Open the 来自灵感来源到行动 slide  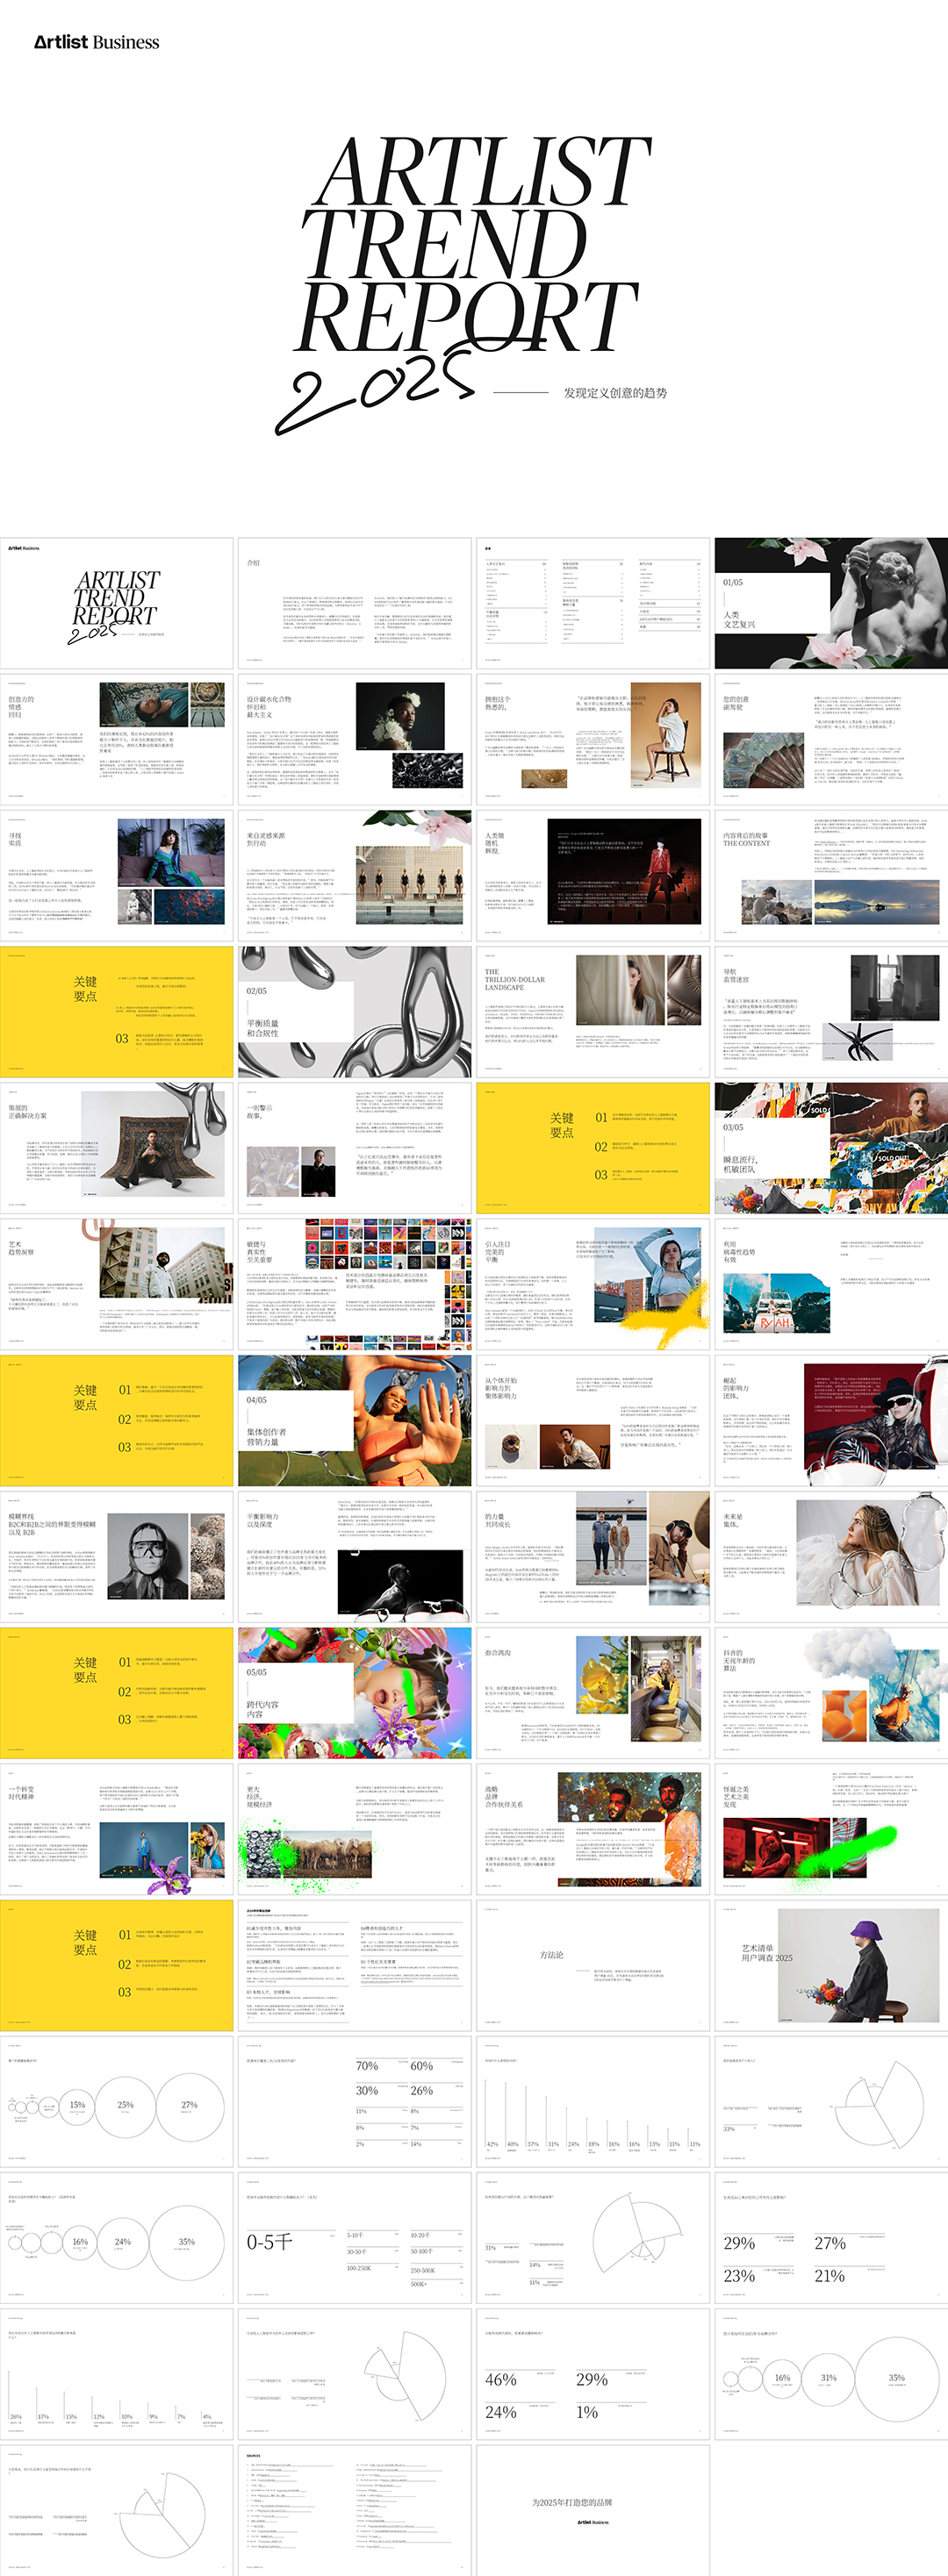pos(355,876)
